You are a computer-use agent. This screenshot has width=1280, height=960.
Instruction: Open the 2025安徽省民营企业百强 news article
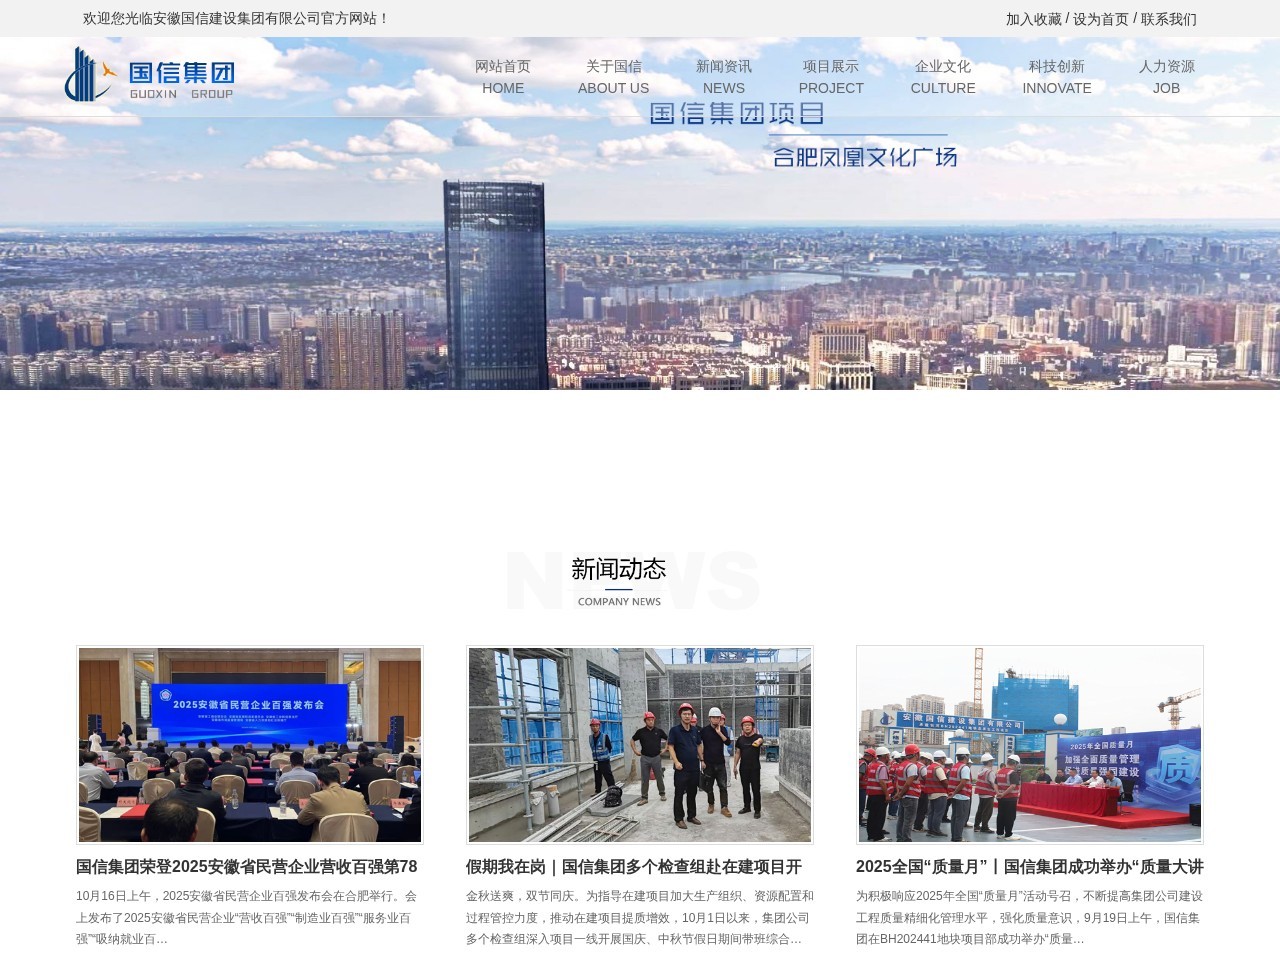click(x=247, y=868)
